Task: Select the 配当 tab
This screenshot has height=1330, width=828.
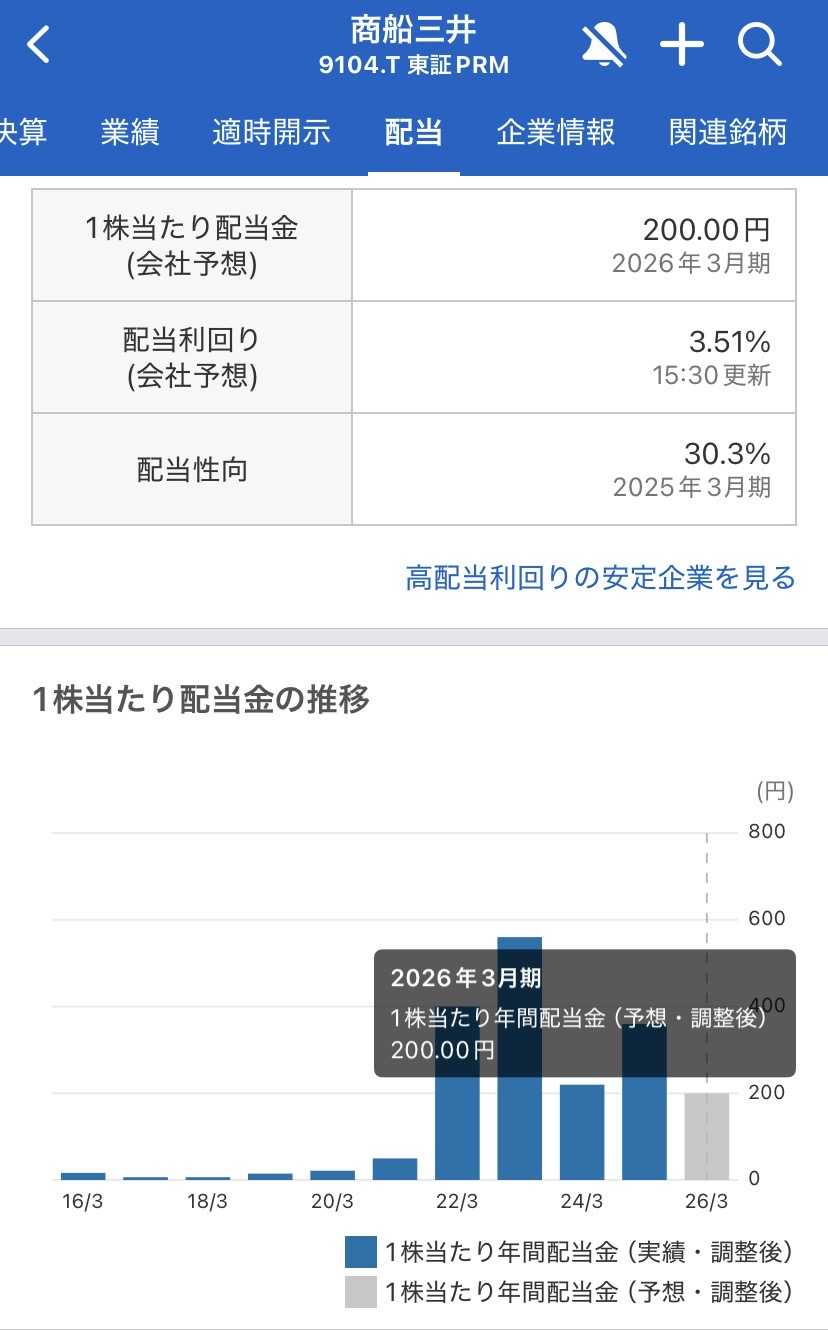Action: click(413, 132)
